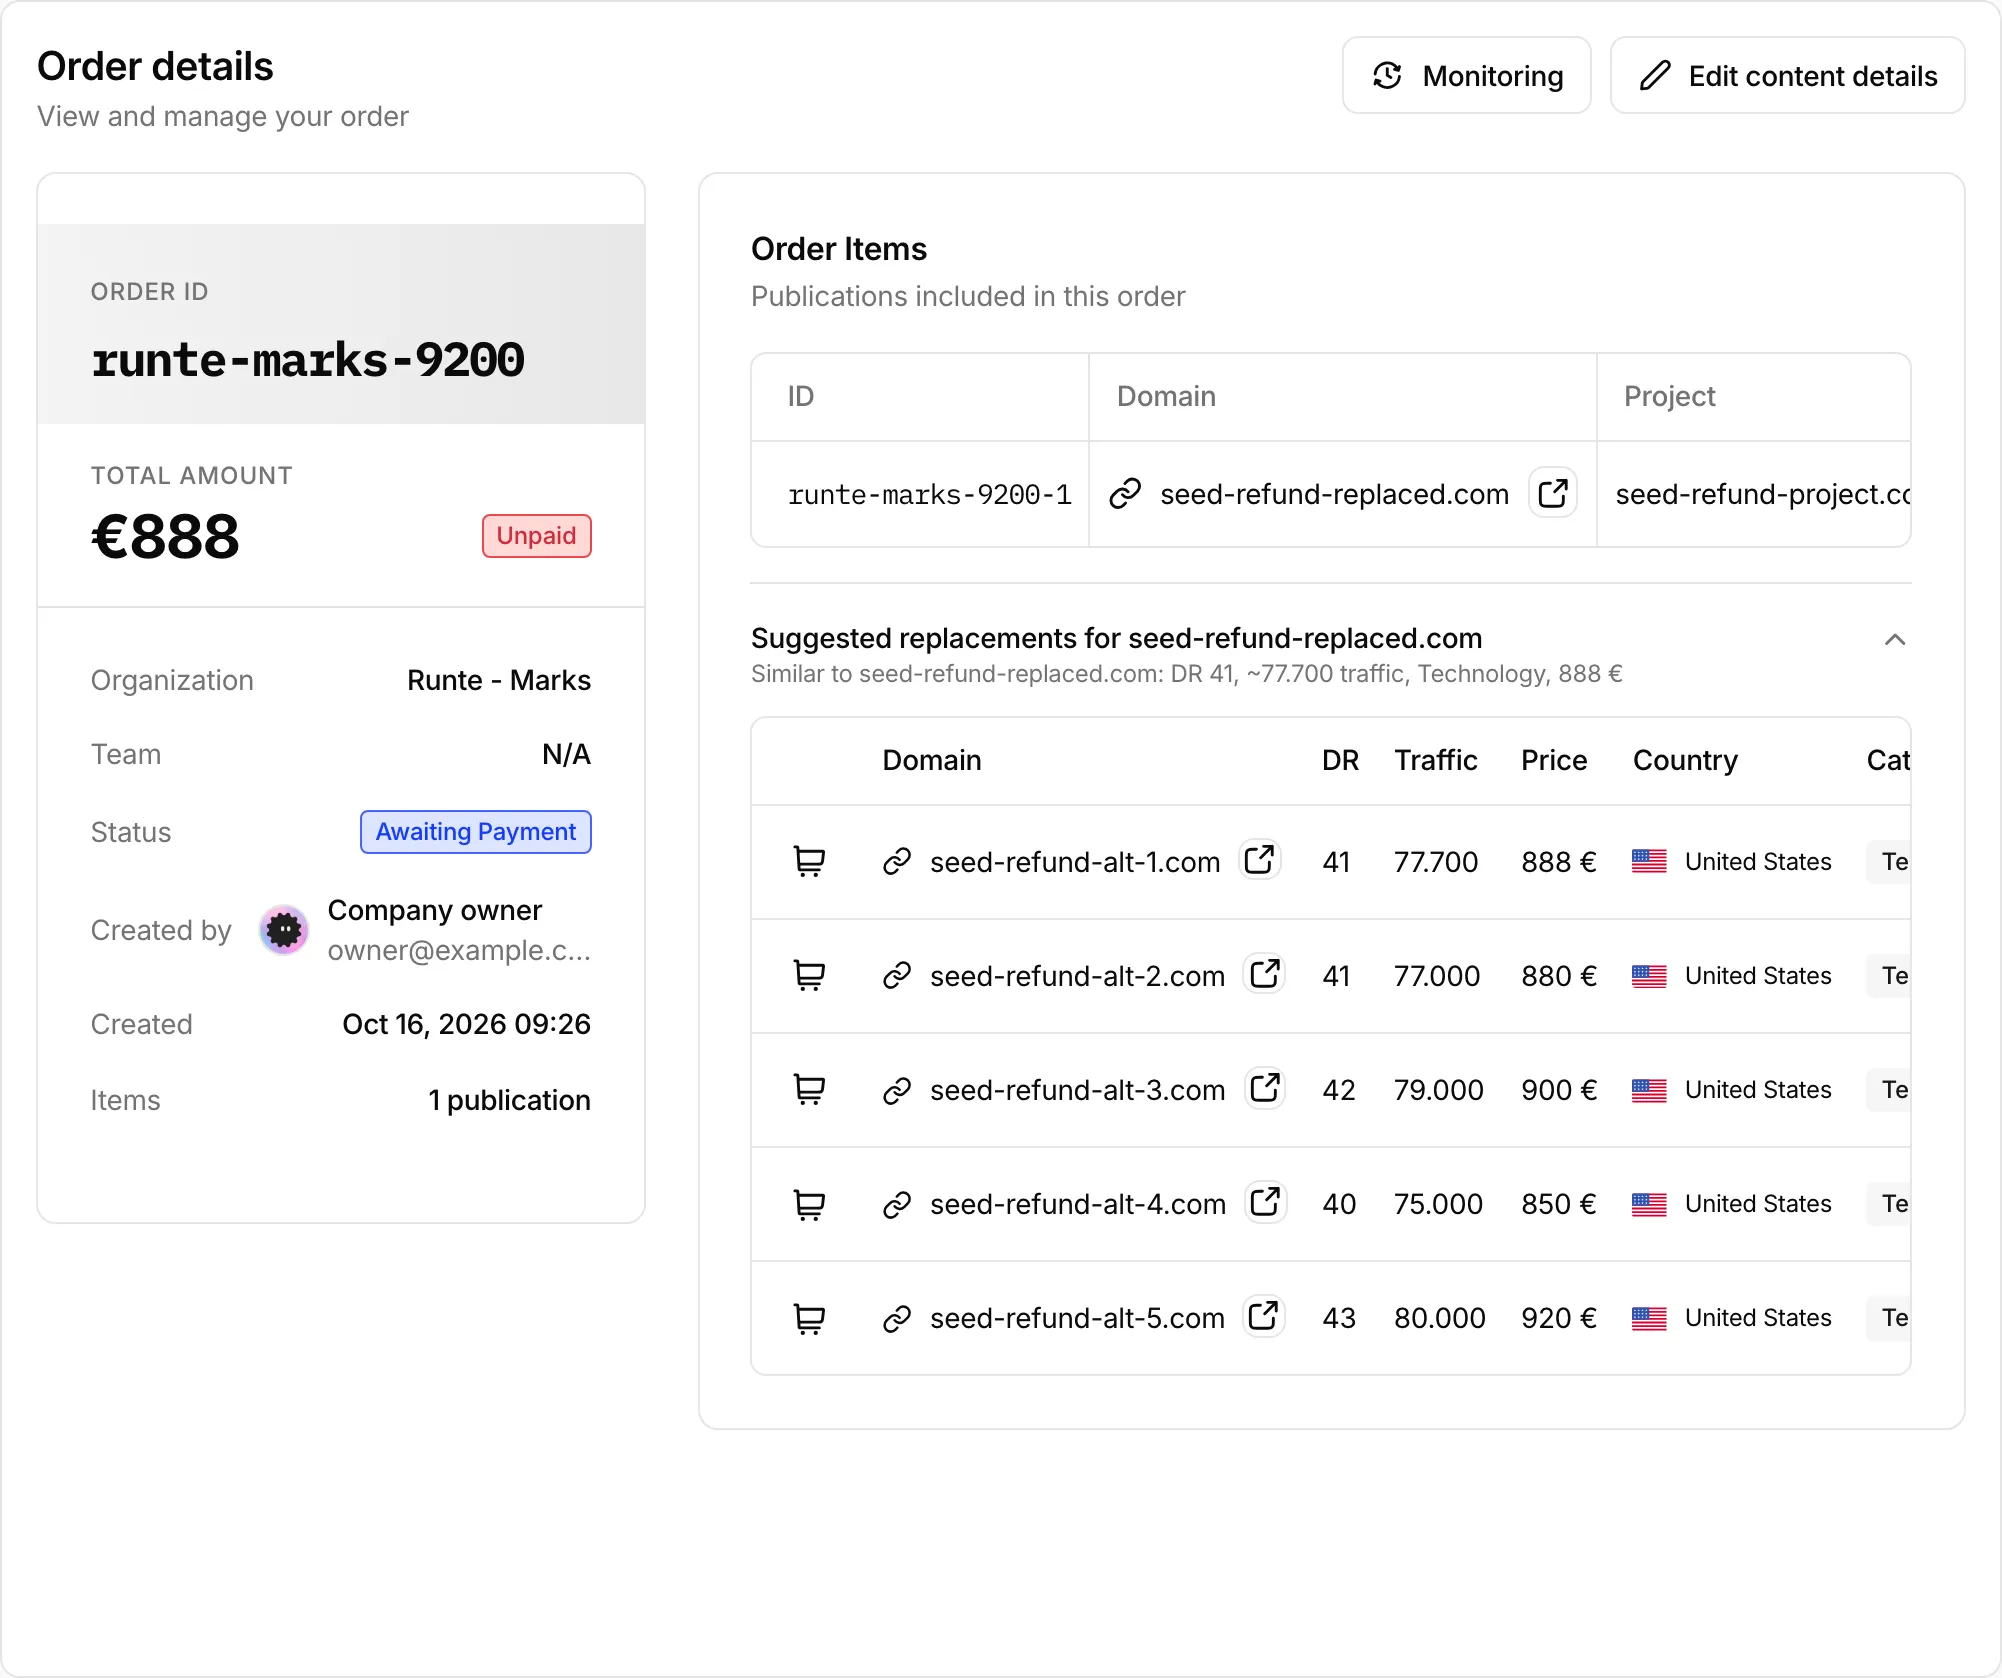Click link icon next to seed-refund-alt-3.com
The image size is (2002, 1678).
tap(897, 1090)
